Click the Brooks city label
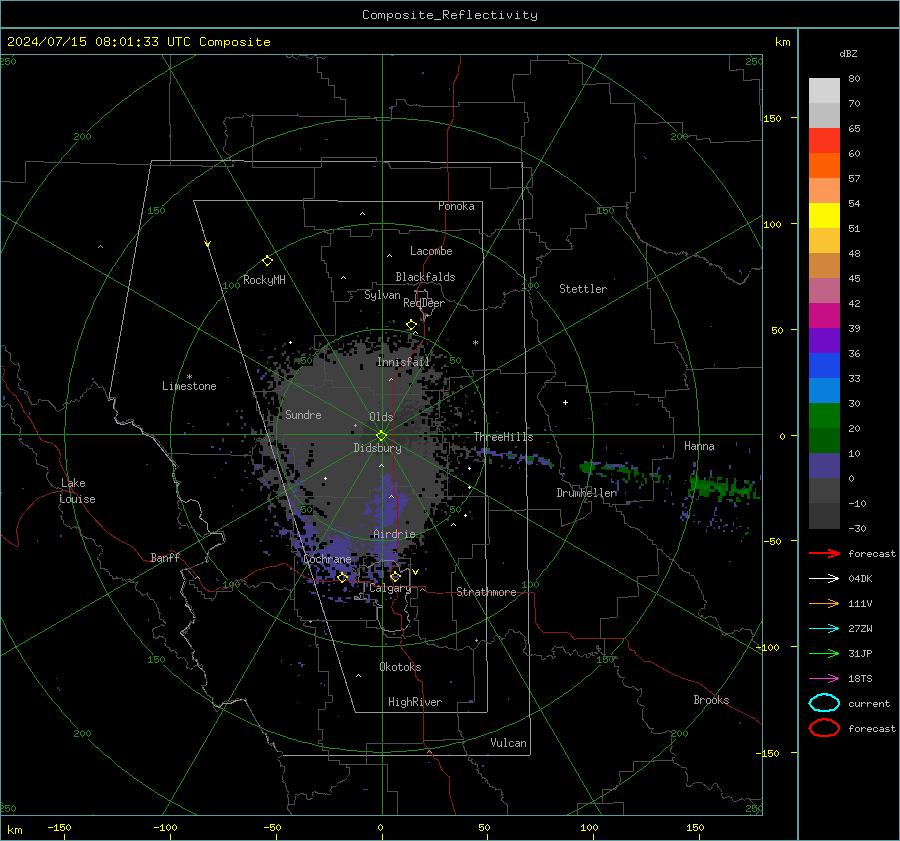Screen dimensions: 900x841 [x=711, y=700]
